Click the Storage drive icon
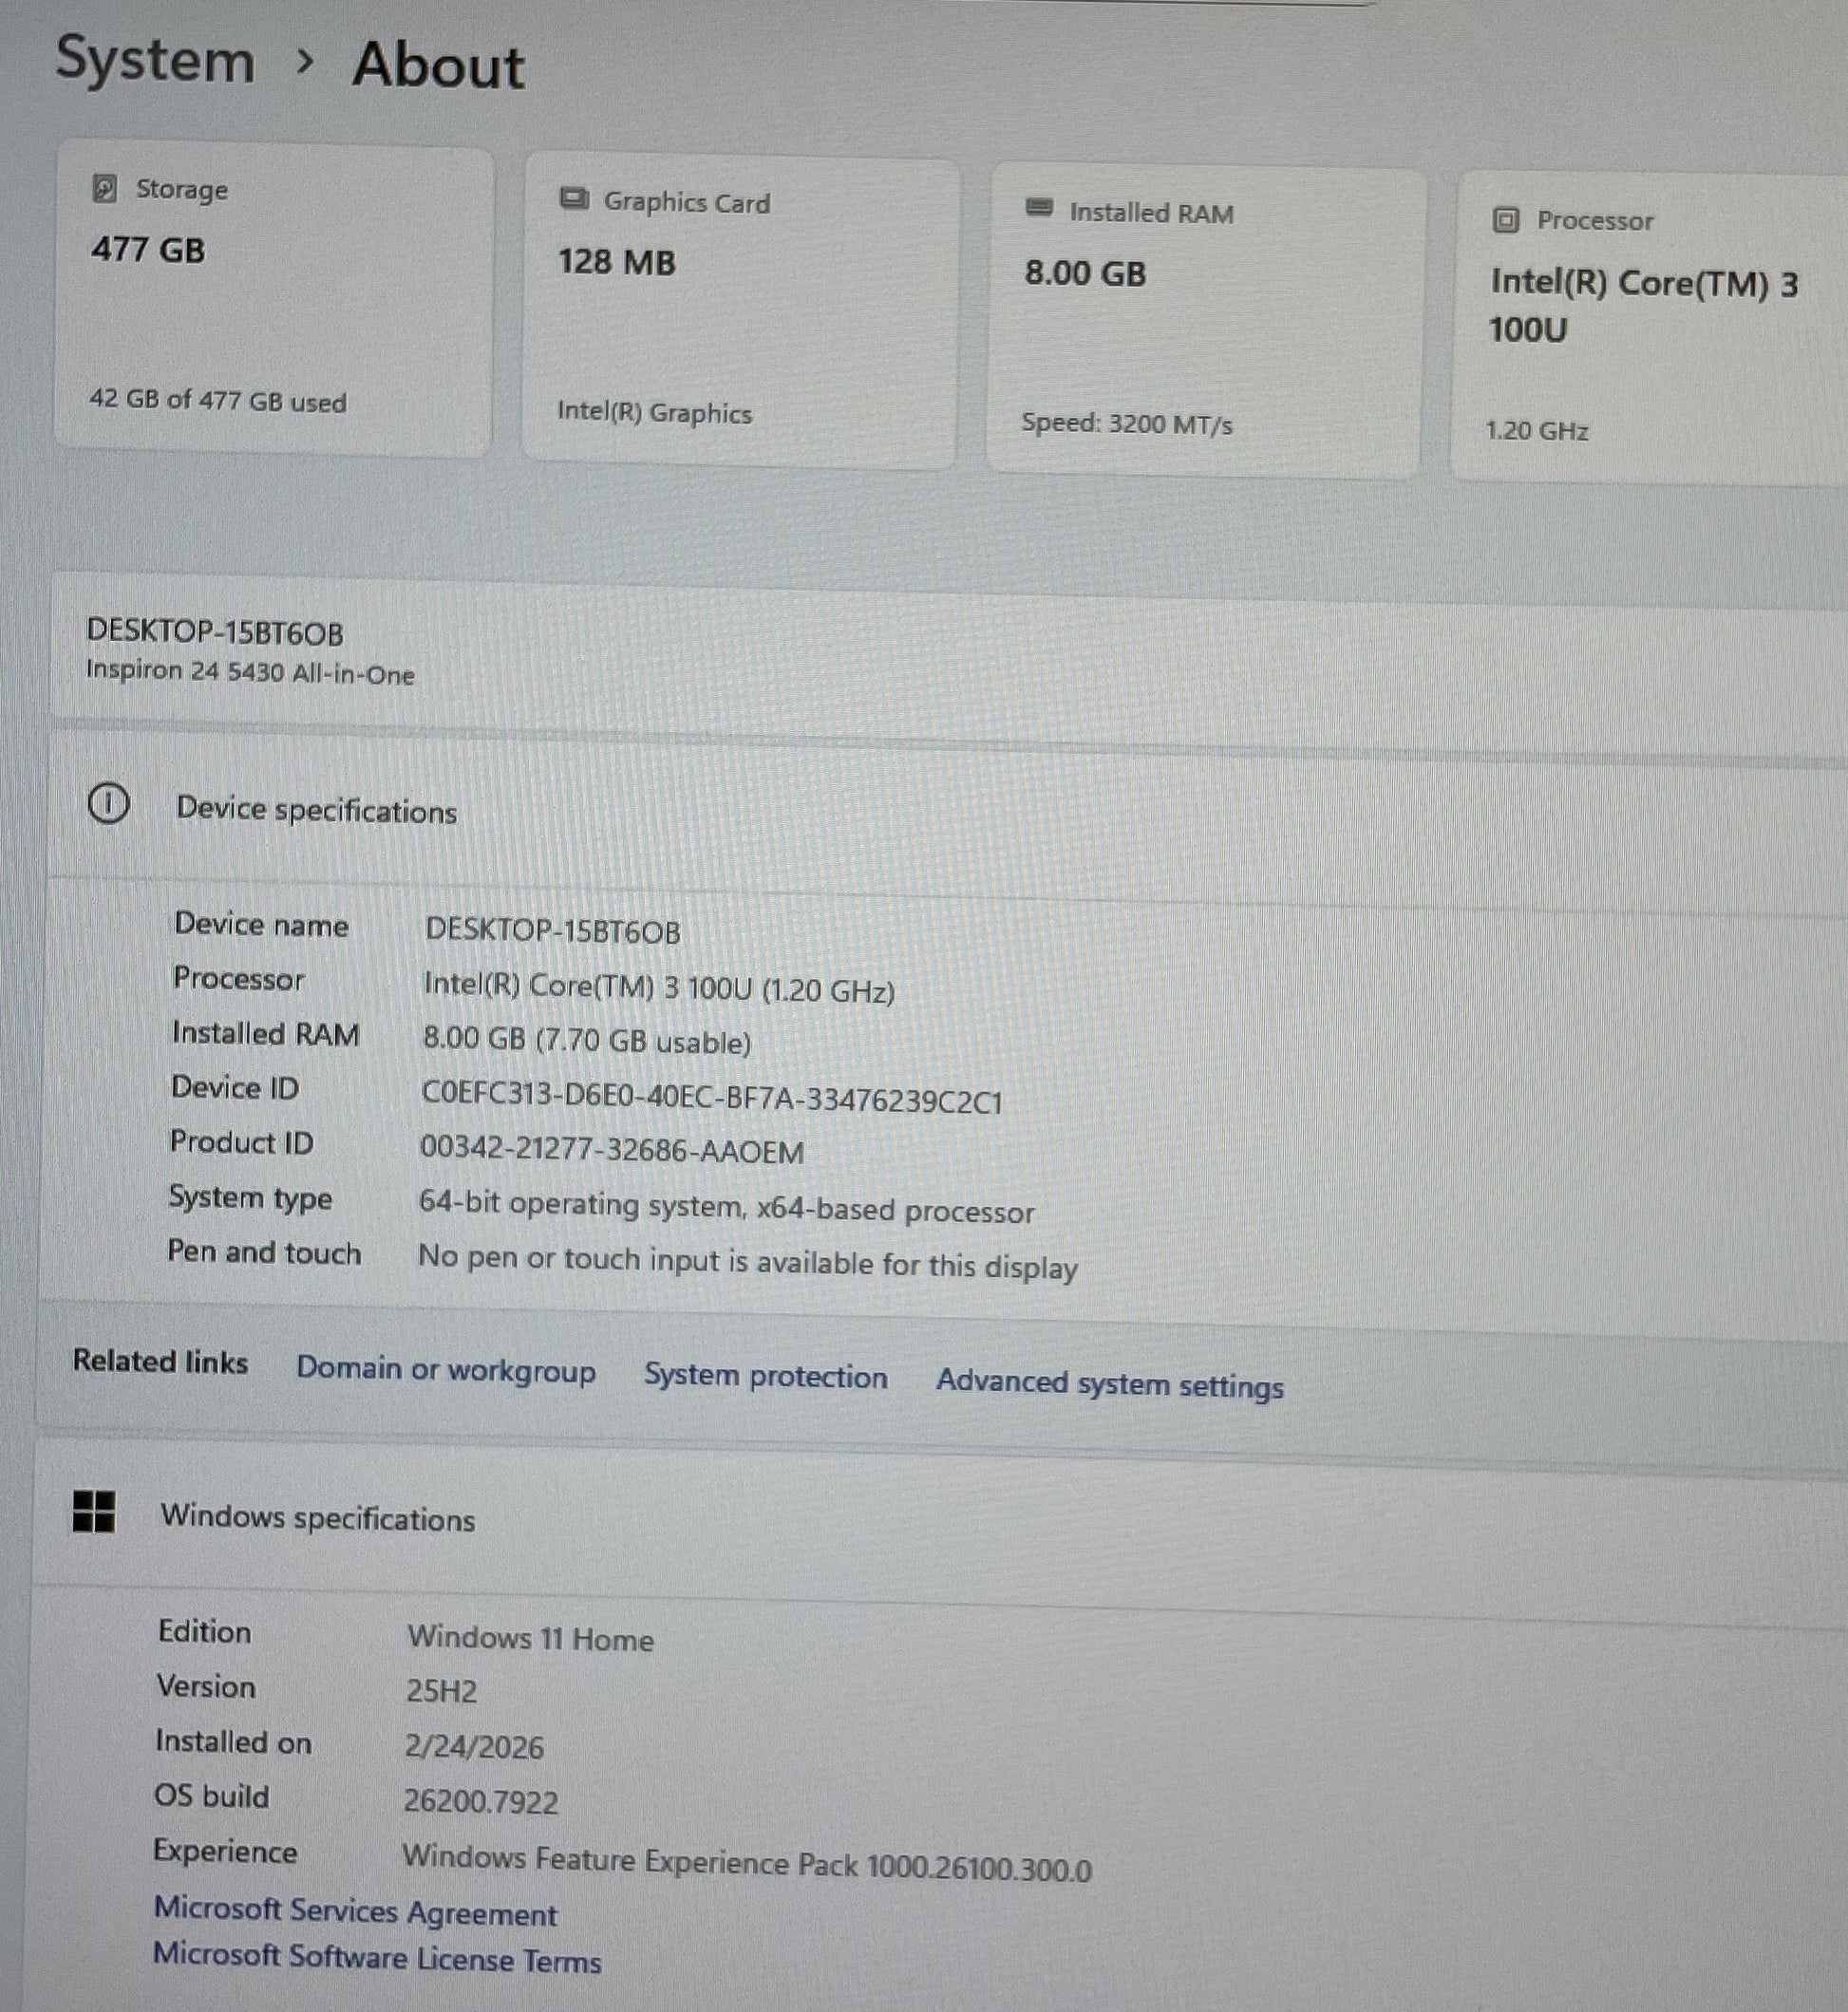The image size is (1848, 2012). pos(105,188)
